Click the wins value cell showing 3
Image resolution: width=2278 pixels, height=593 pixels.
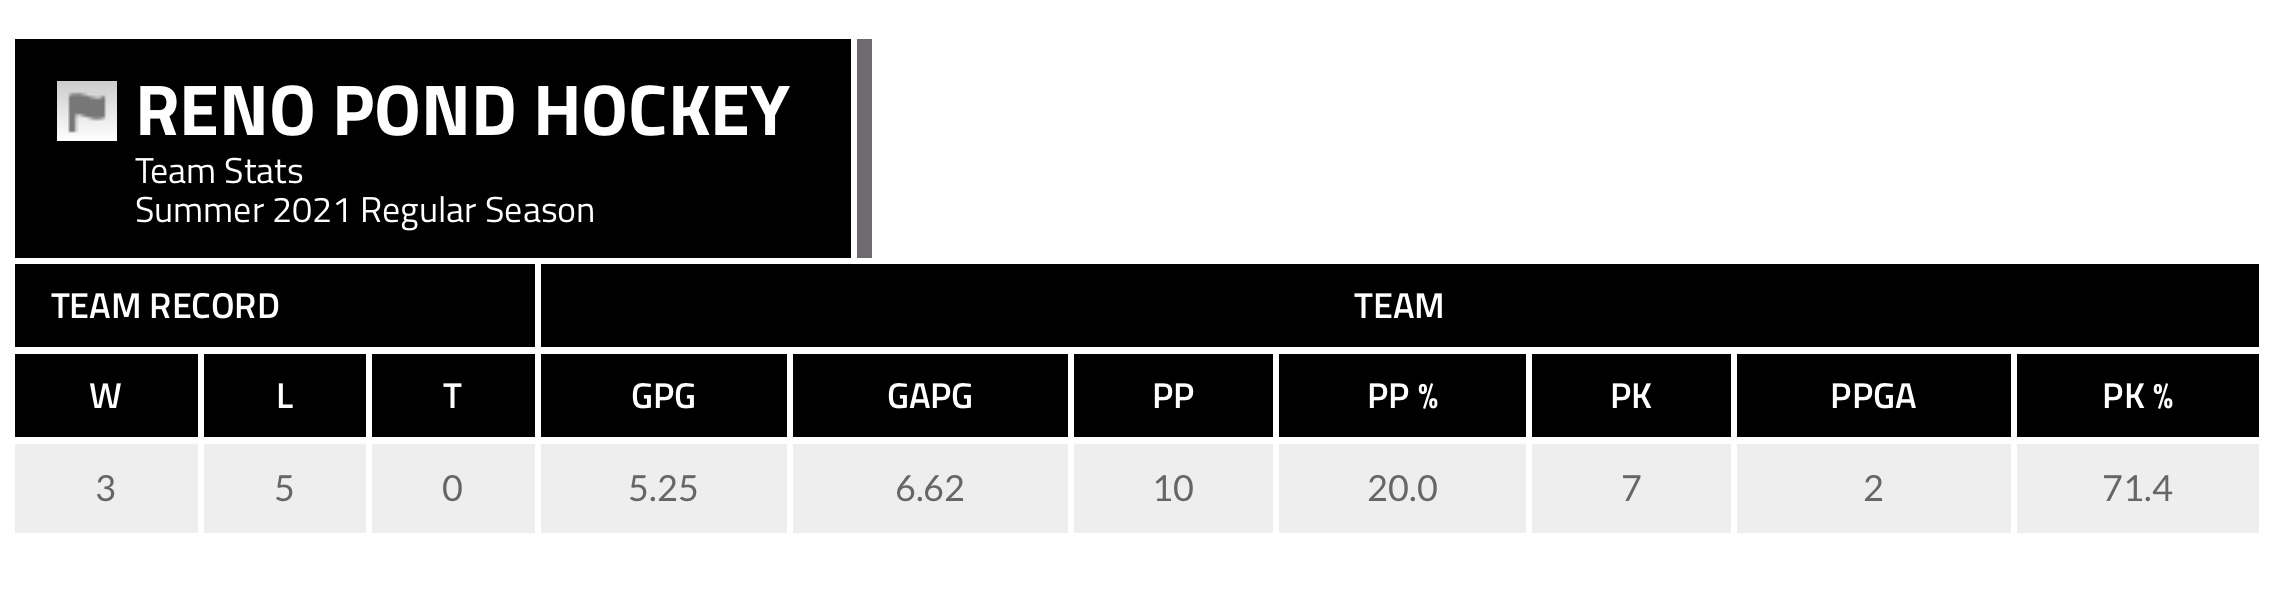[105, 488]
